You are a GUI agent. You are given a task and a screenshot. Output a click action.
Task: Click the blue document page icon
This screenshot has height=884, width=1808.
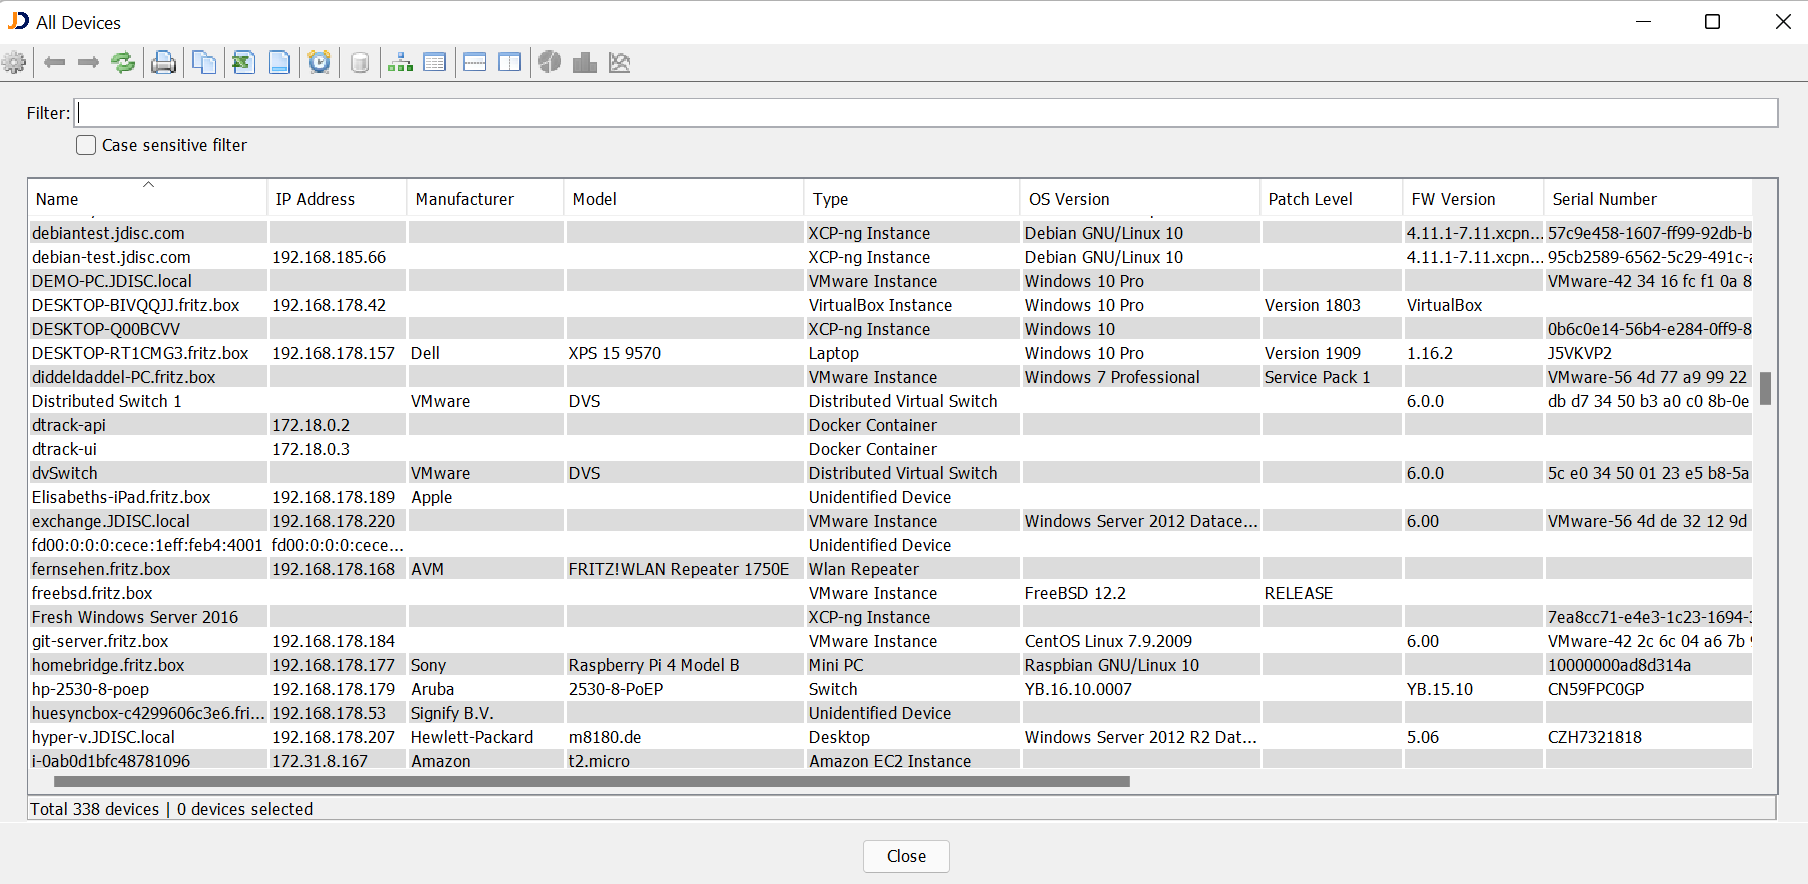click(x=280, y=63)
